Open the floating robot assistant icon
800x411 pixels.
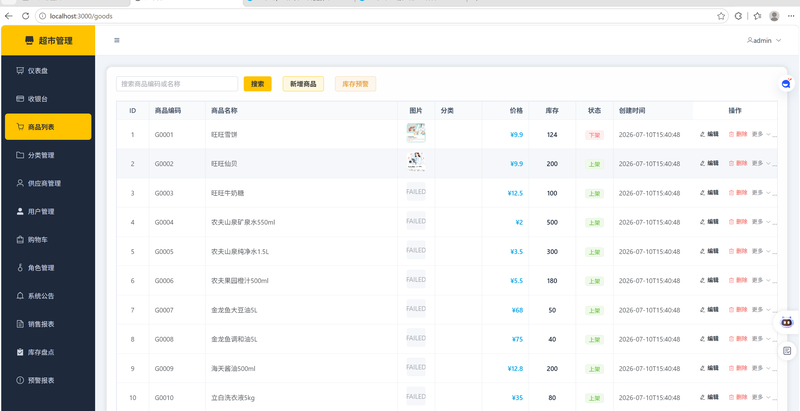pyautogui.click(x=787, y=322)
